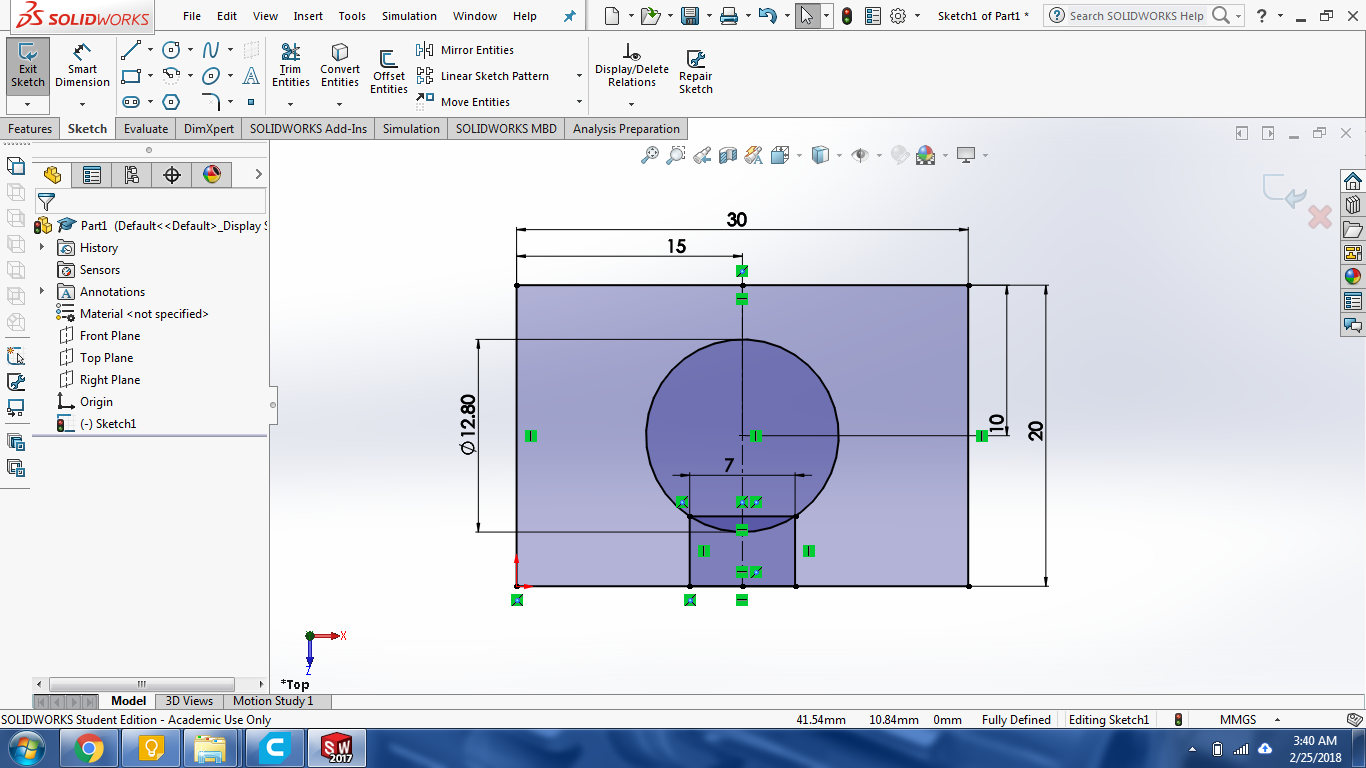Select the Trim Entities tool
The image size is (1366, 768).
(290, 65)
